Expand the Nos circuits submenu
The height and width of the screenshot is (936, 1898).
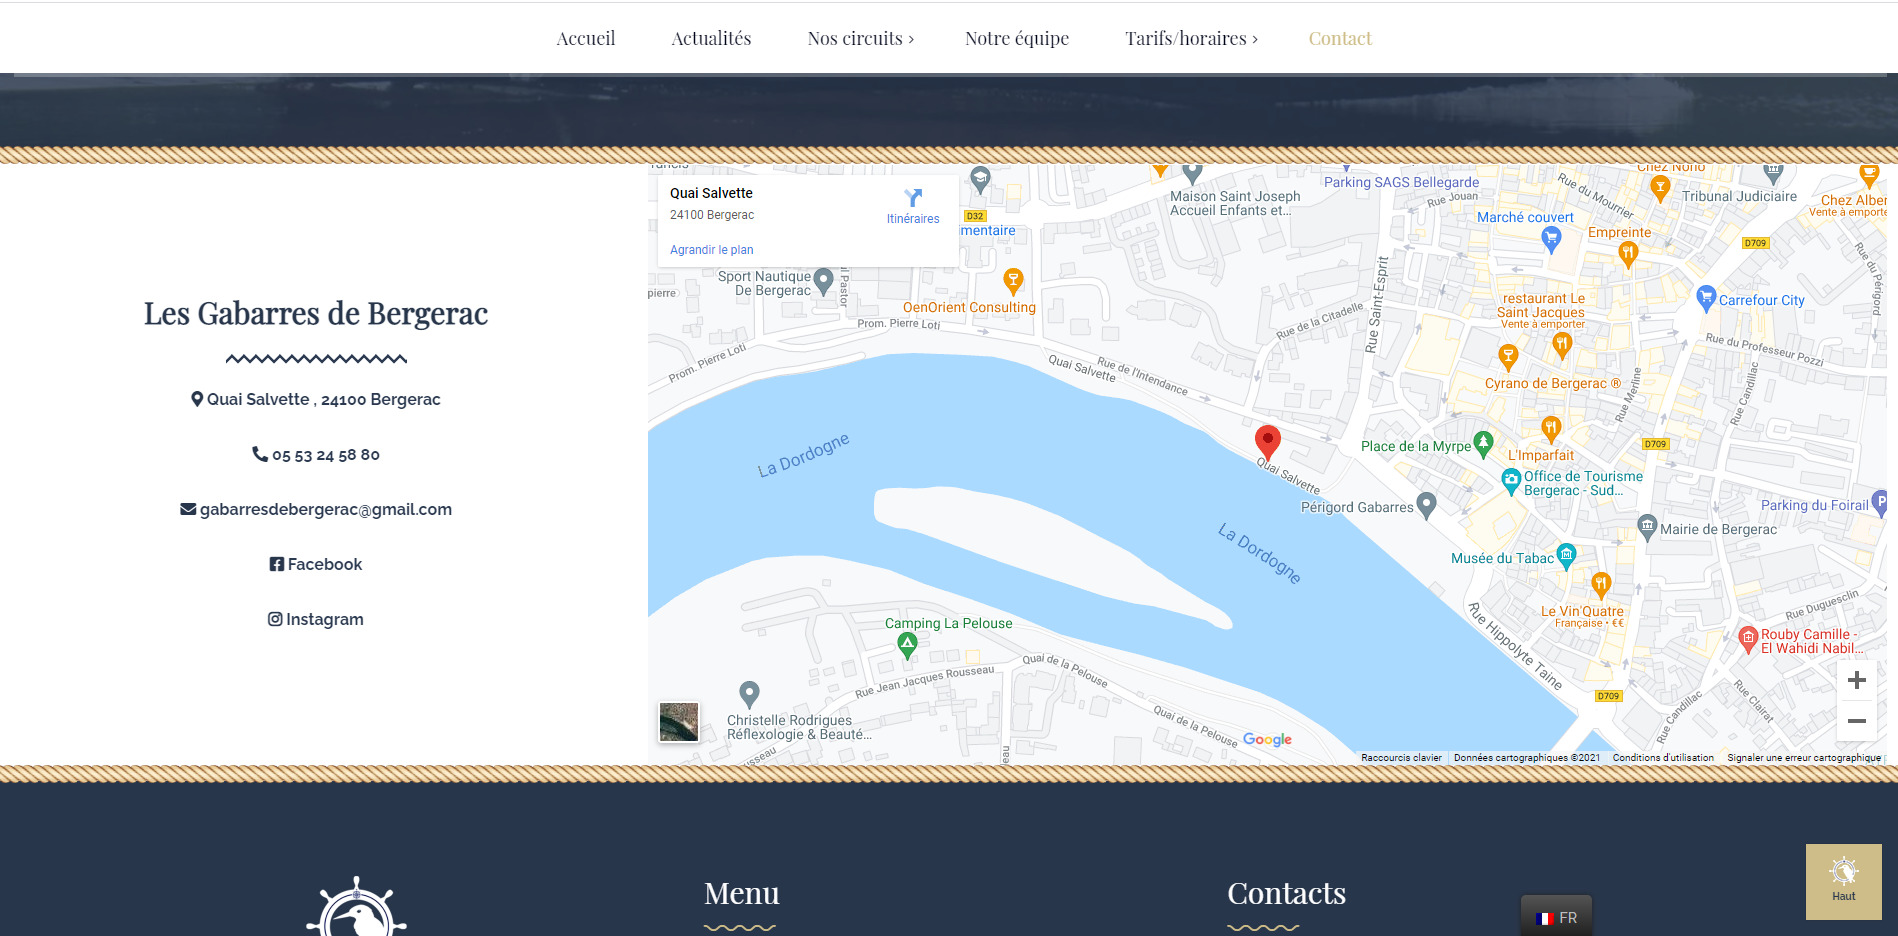(860, 38)
